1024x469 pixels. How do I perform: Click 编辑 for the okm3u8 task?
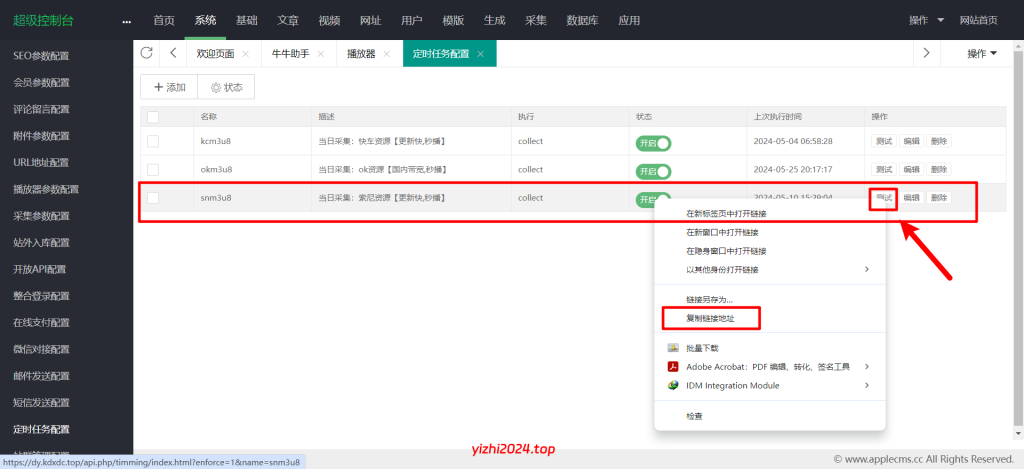pyautogui.click(x=911, y=170)
